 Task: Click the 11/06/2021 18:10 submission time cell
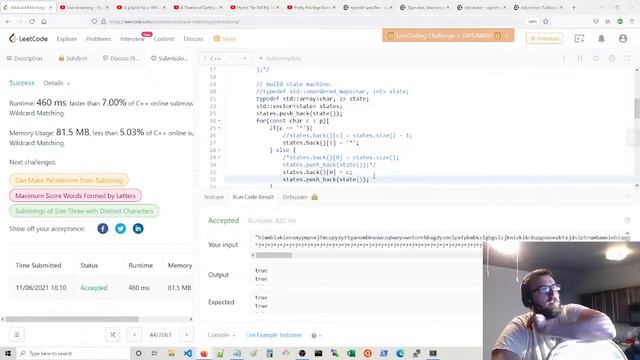[x=41, y=288]
